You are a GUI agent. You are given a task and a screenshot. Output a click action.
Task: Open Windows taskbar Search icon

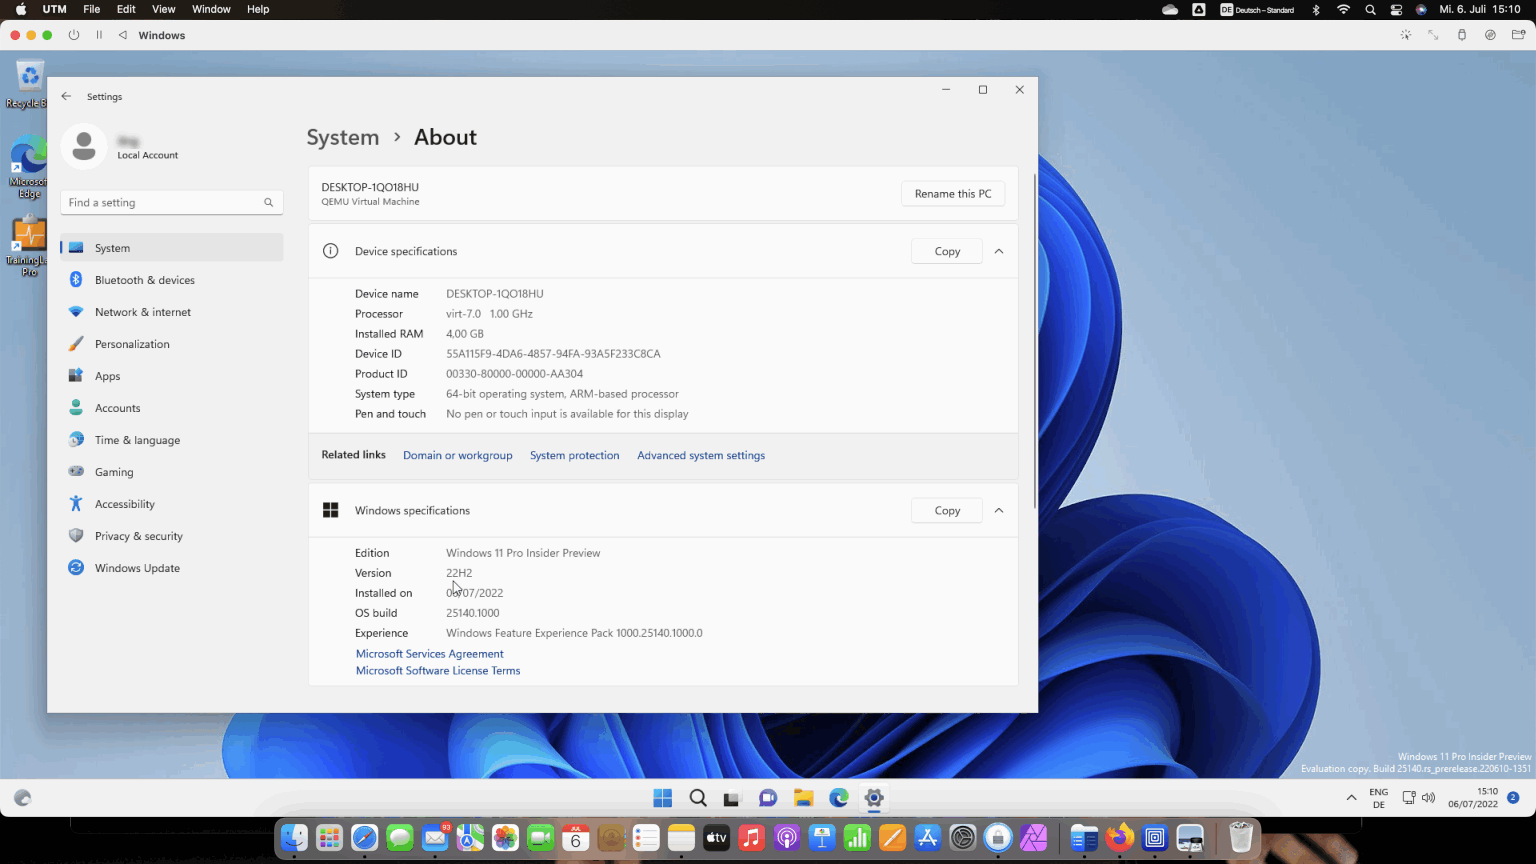pos(698,798)
